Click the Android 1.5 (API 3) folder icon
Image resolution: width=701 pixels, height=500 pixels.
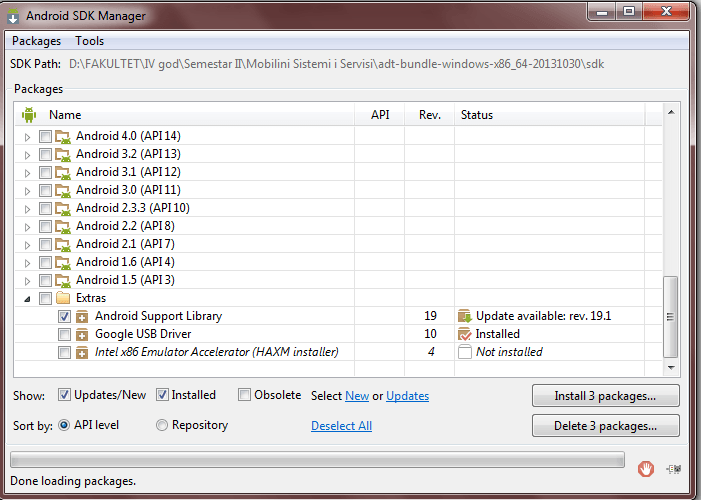click(63, 280)
